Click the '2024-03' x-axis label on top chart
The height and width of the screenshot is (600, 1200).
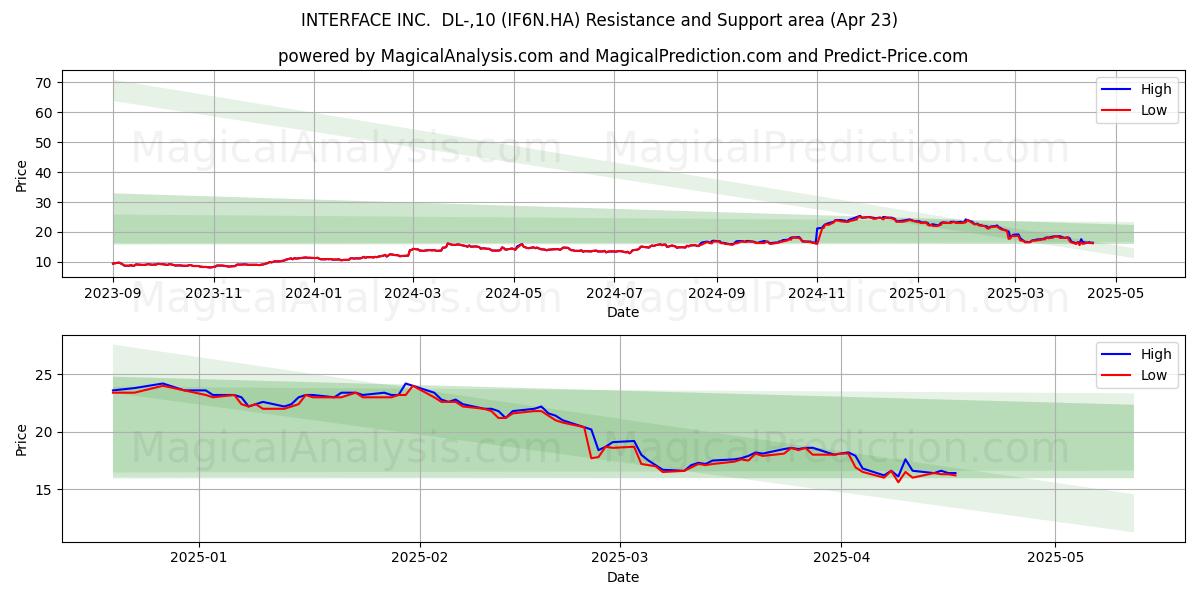click(414, 293)
